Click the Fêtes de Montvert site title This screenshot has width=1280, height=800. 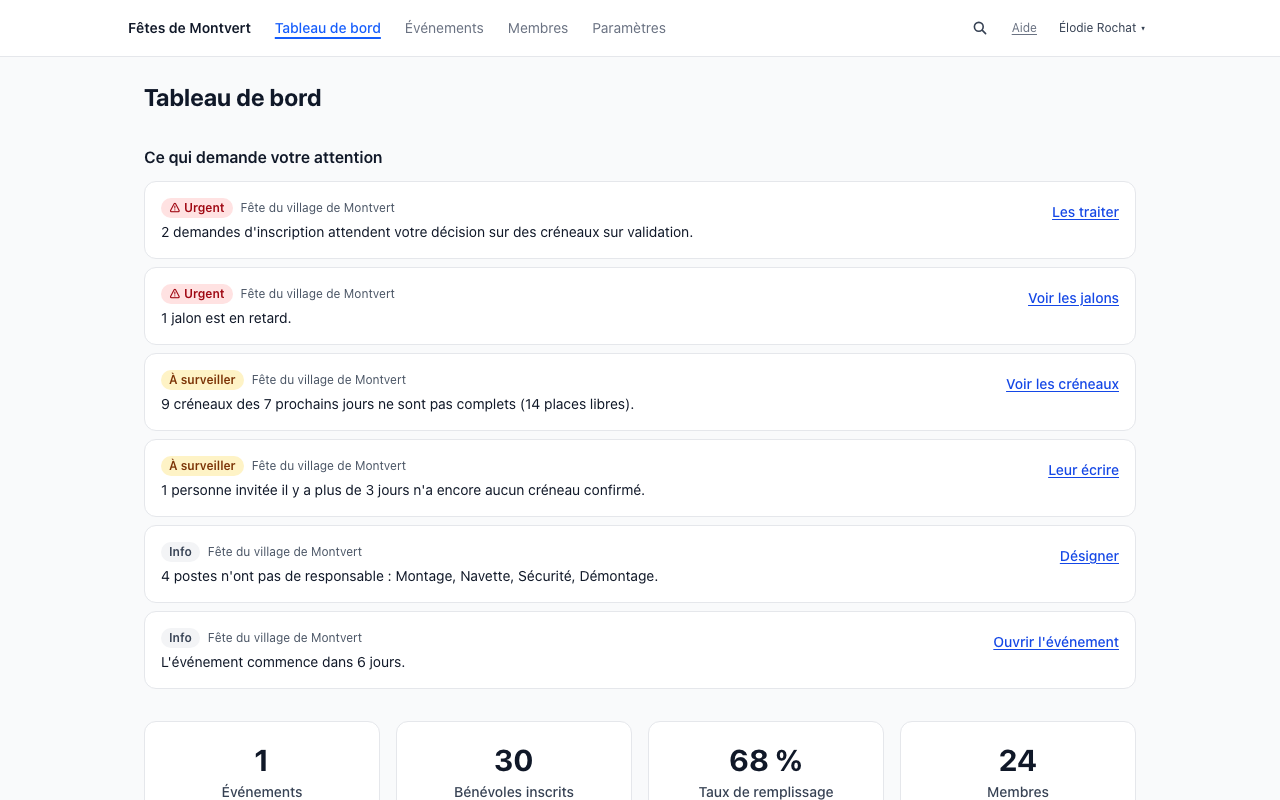pyautogui.click(x=189, y=28)
